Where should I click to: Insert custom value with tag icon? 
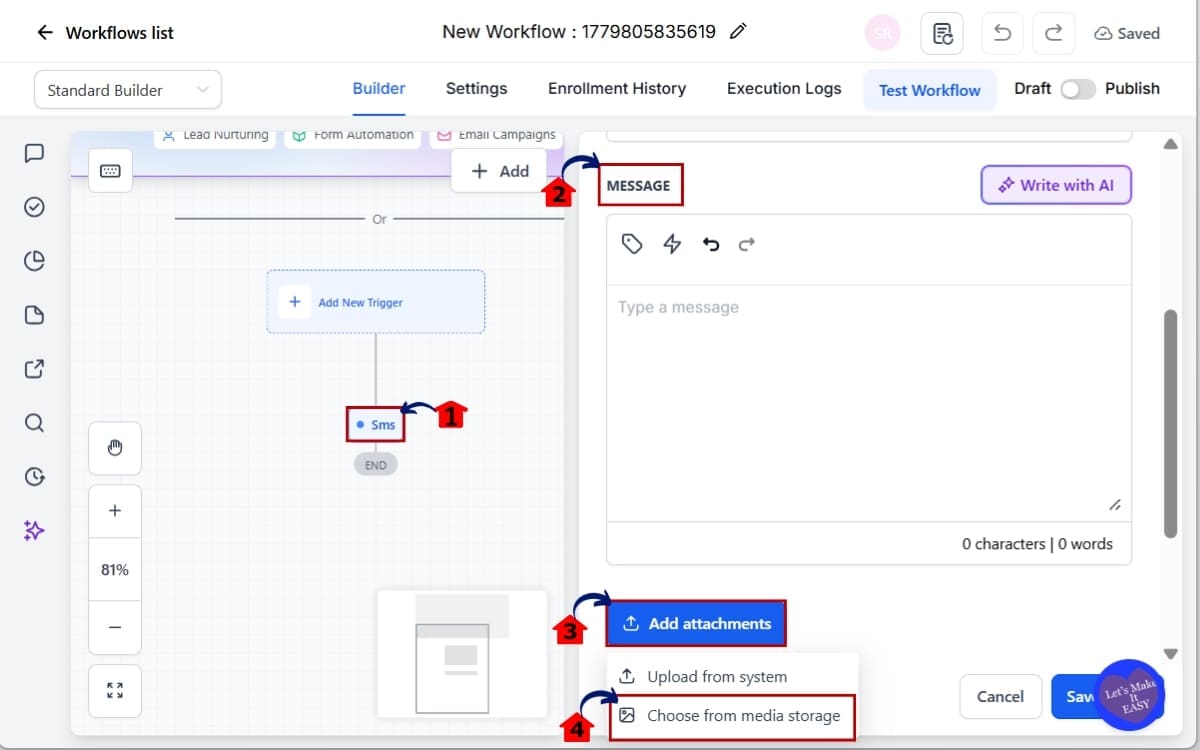[x=632, y=244]
